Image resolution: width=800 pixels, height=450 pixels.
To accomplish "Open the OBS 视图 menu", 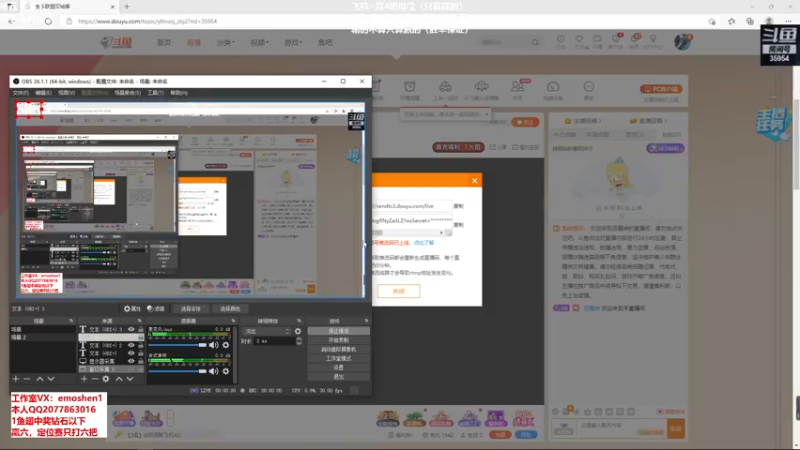I will (66, 93).
